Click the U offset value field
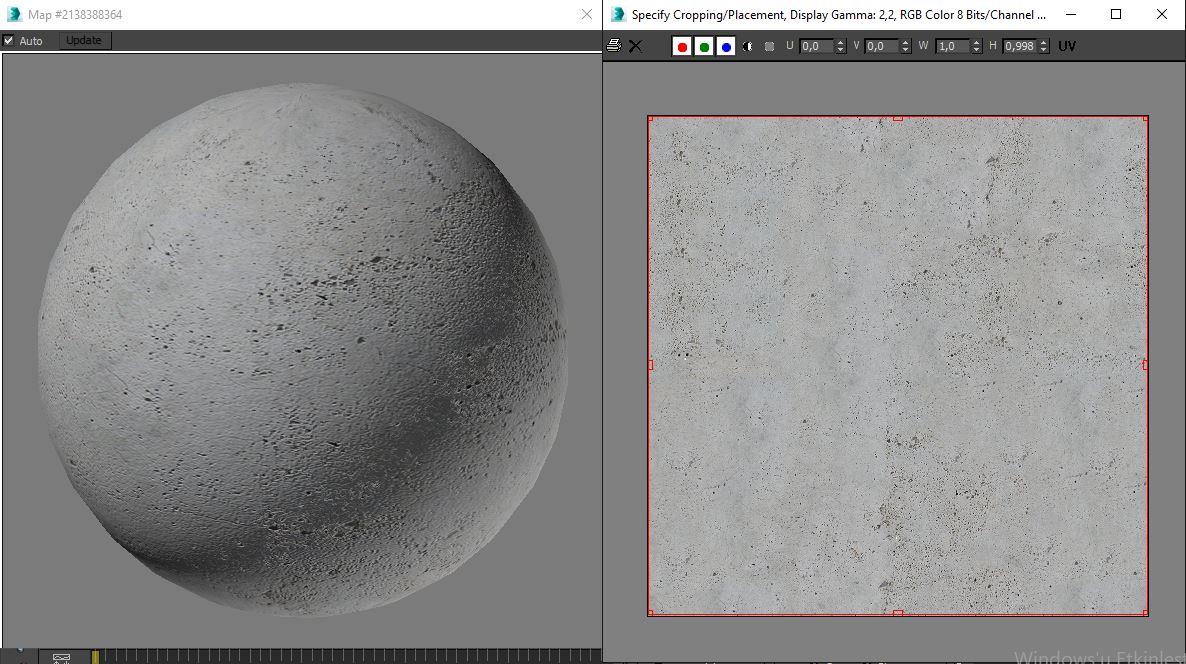The width and height of the screenshot is (1186, 664). pos(815,47)
